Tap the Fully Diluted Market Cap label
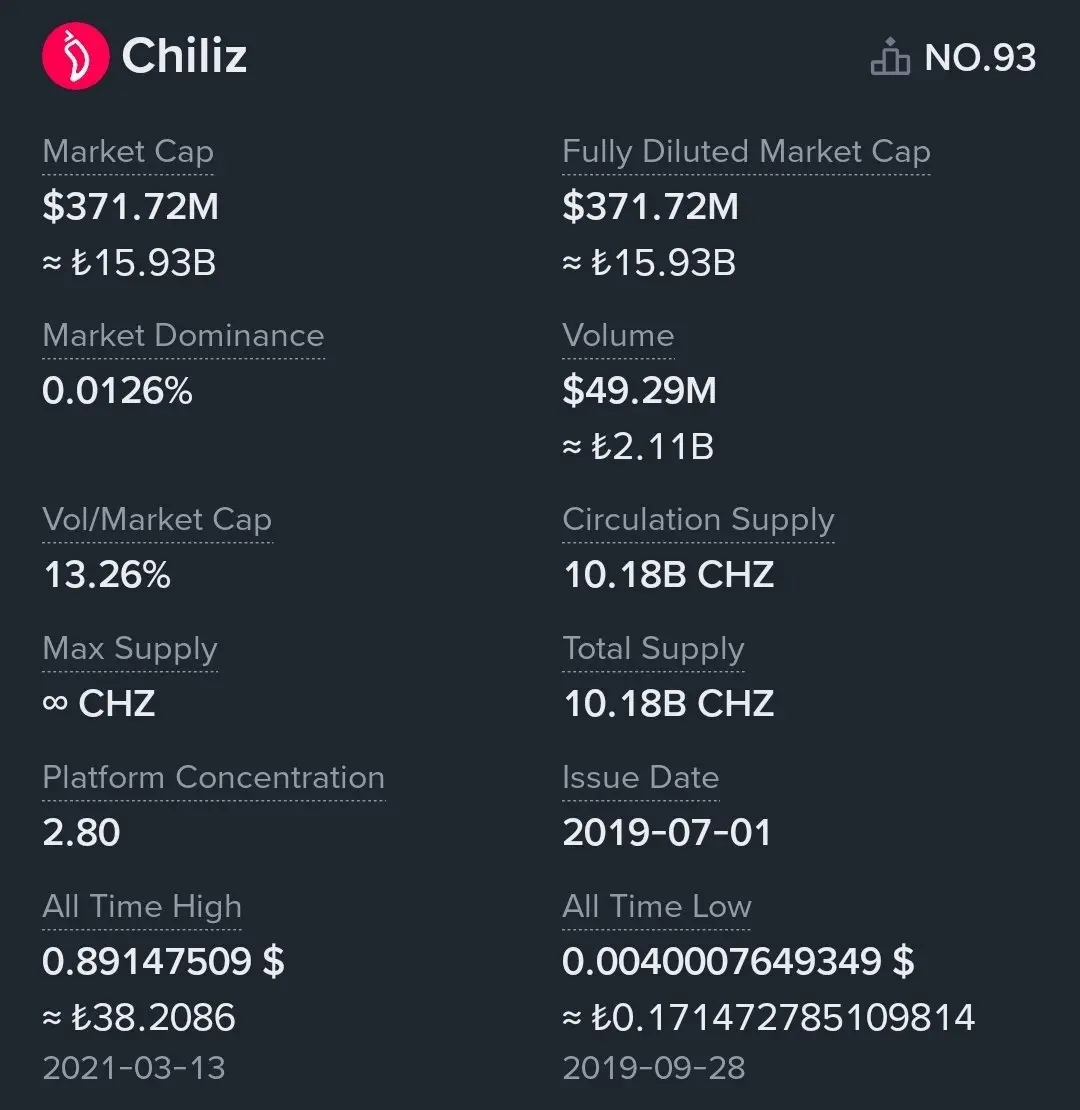The height and width of the screenshot is (1110, 1080). pos(746,152)
